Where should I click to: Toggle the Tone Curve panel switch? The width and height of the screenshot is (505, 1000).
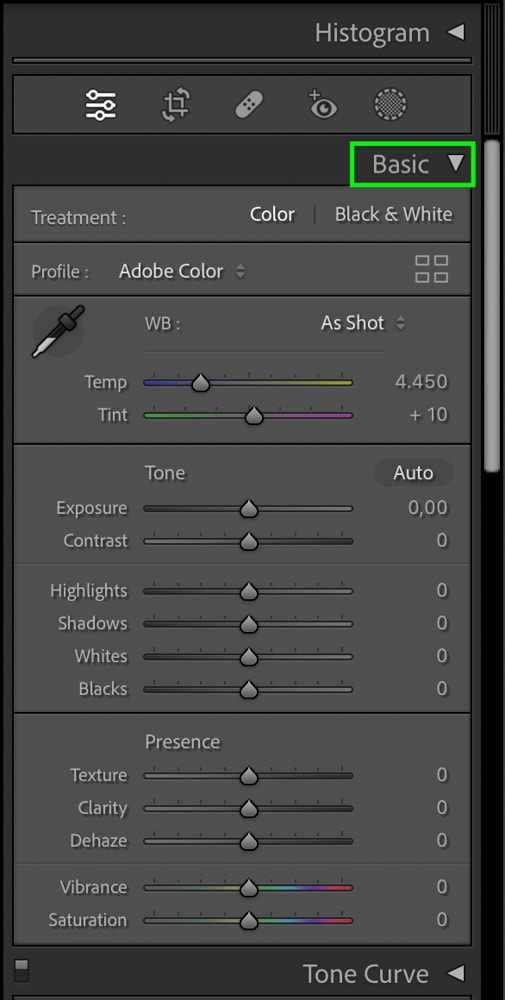[22, 970]
